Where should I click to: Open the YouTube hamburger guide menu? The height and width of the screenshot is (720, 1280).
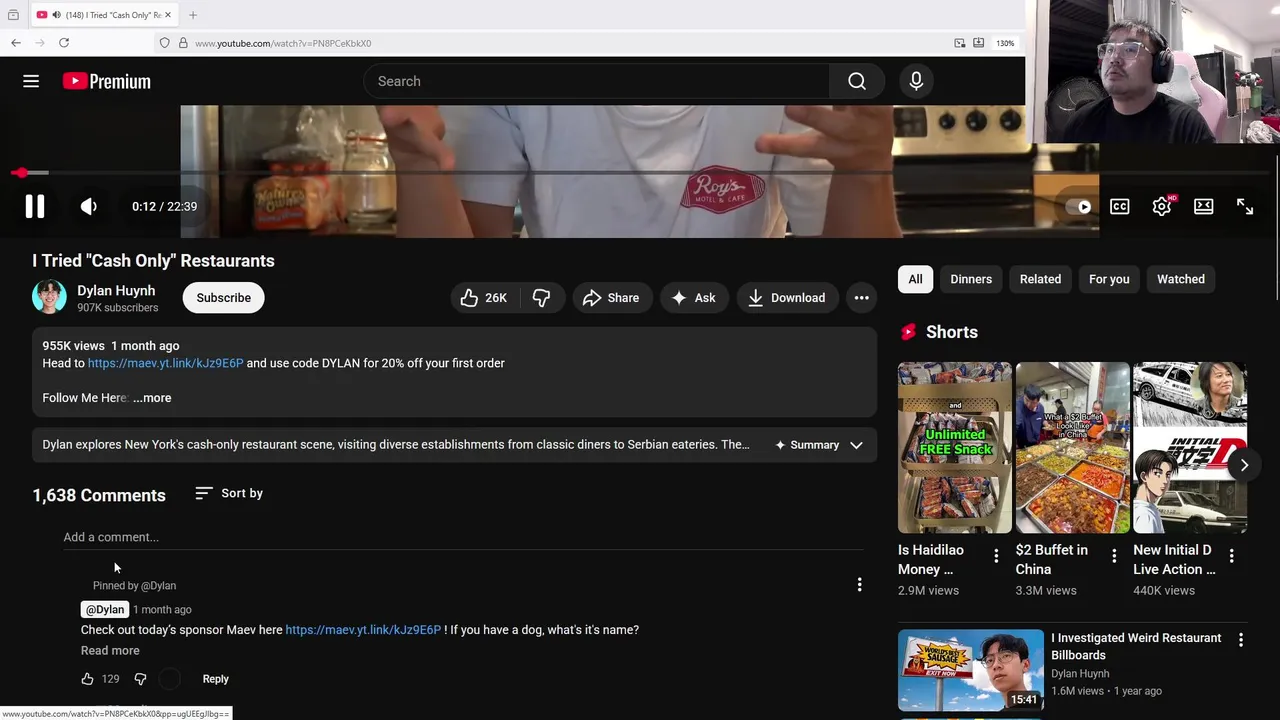(x=31, y=81)
